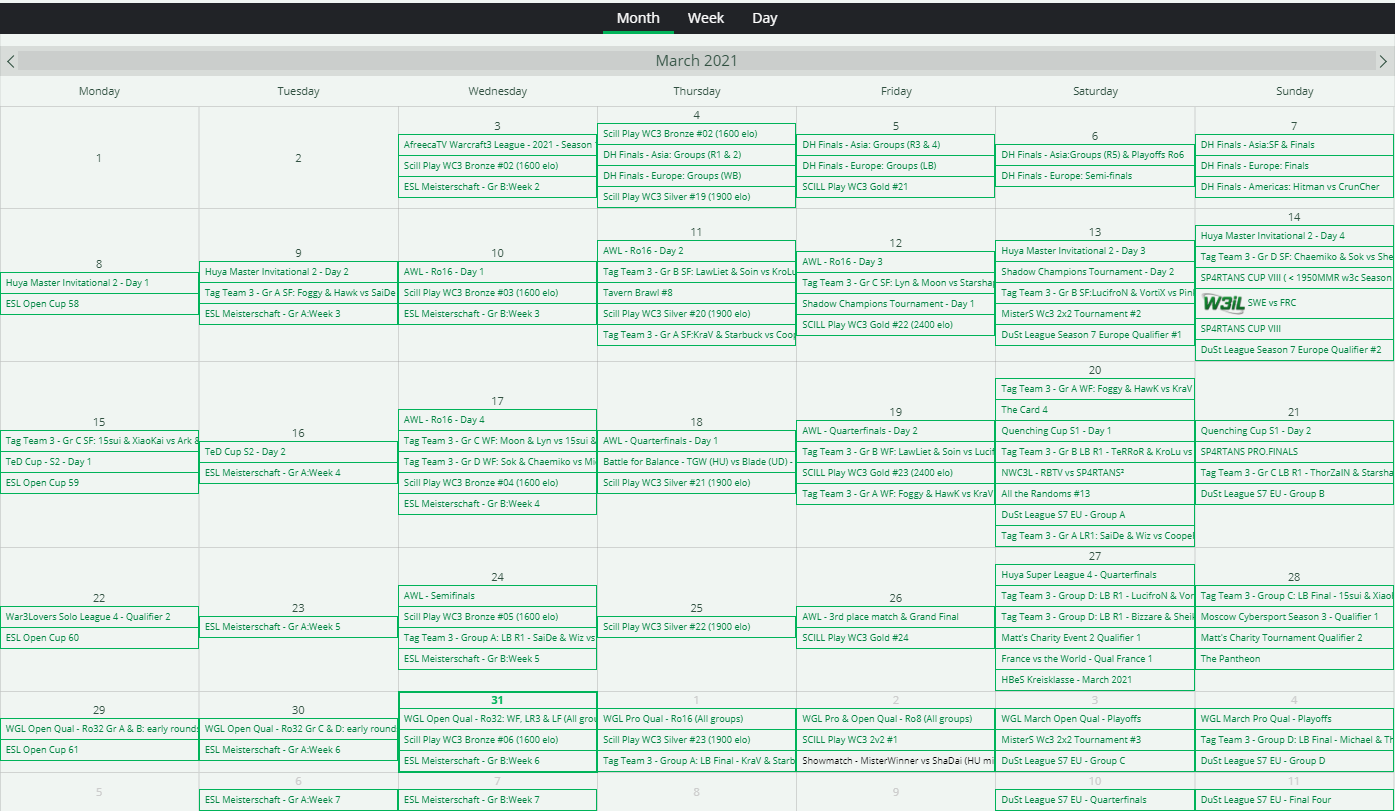Switch to the Week view tab

click(x=706, y=18)
